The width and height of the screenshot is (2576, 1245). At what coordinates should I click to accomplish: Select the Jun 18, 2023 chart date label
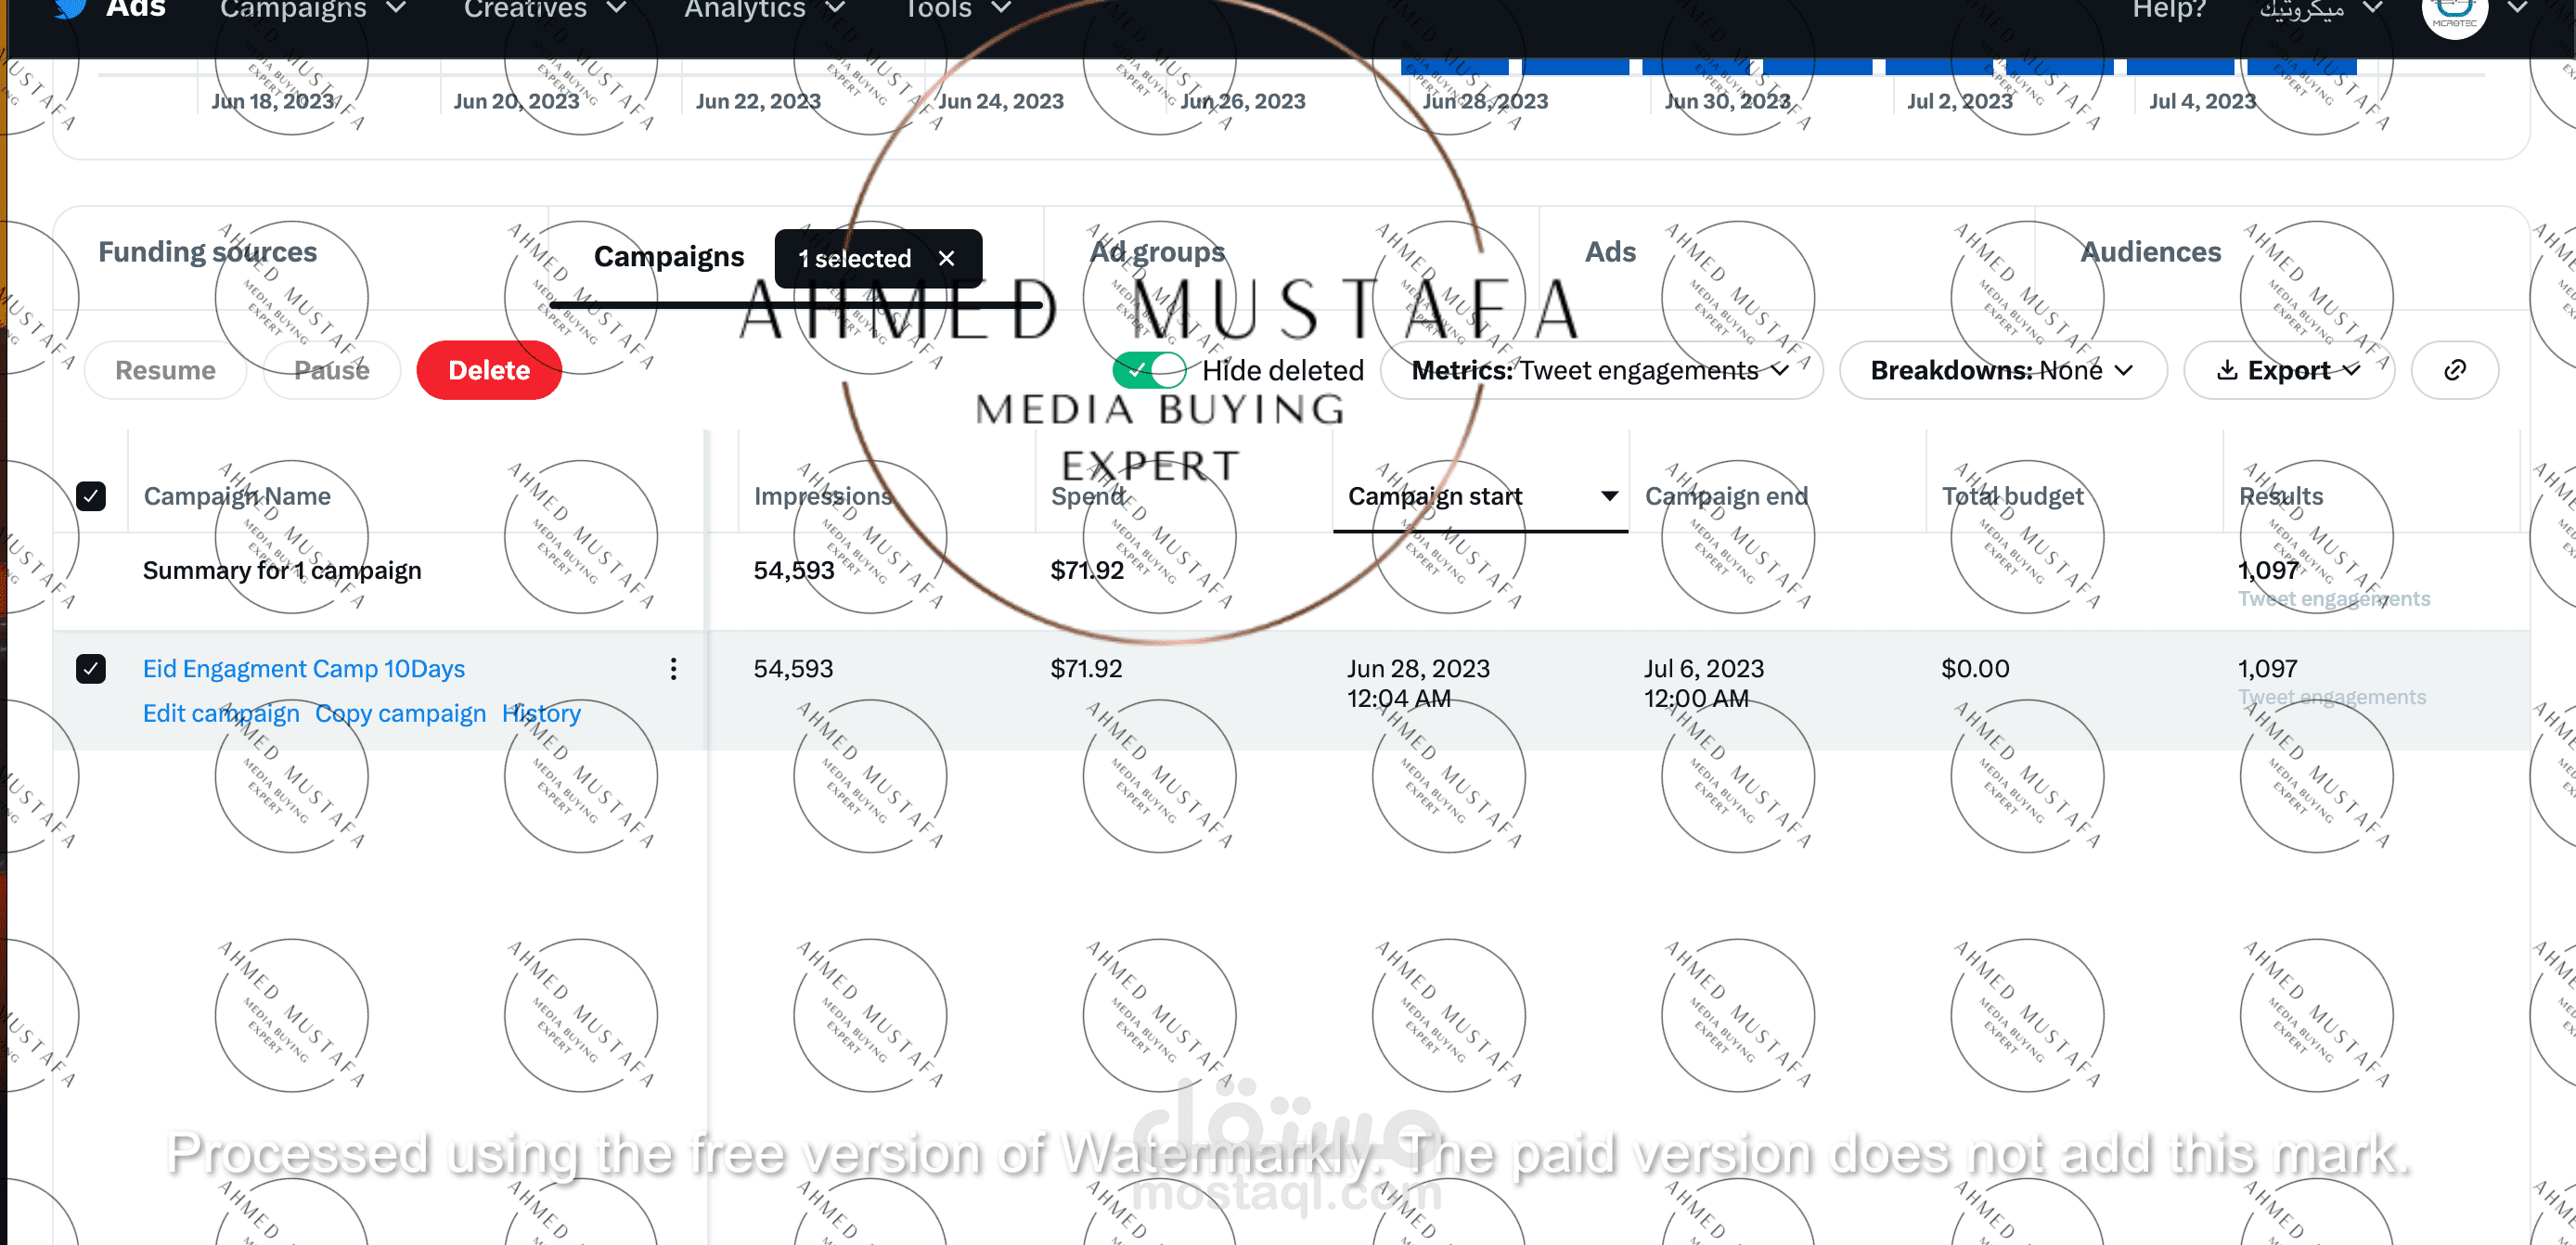(x=272, y=101)
